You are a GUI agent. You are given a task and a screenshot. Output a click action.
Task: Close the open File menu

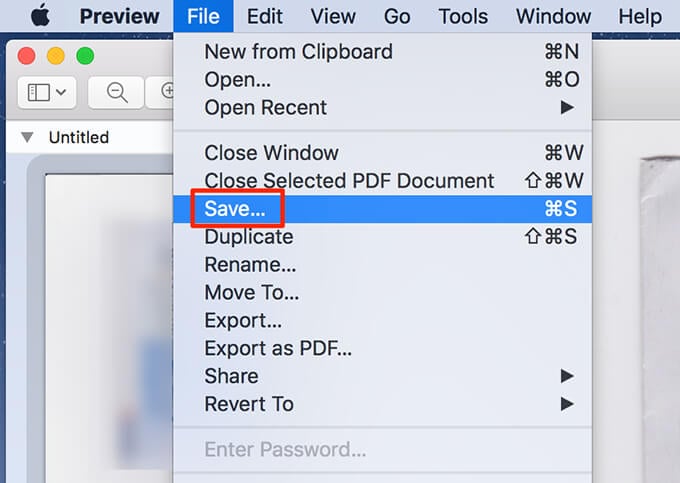click(203, 16)
